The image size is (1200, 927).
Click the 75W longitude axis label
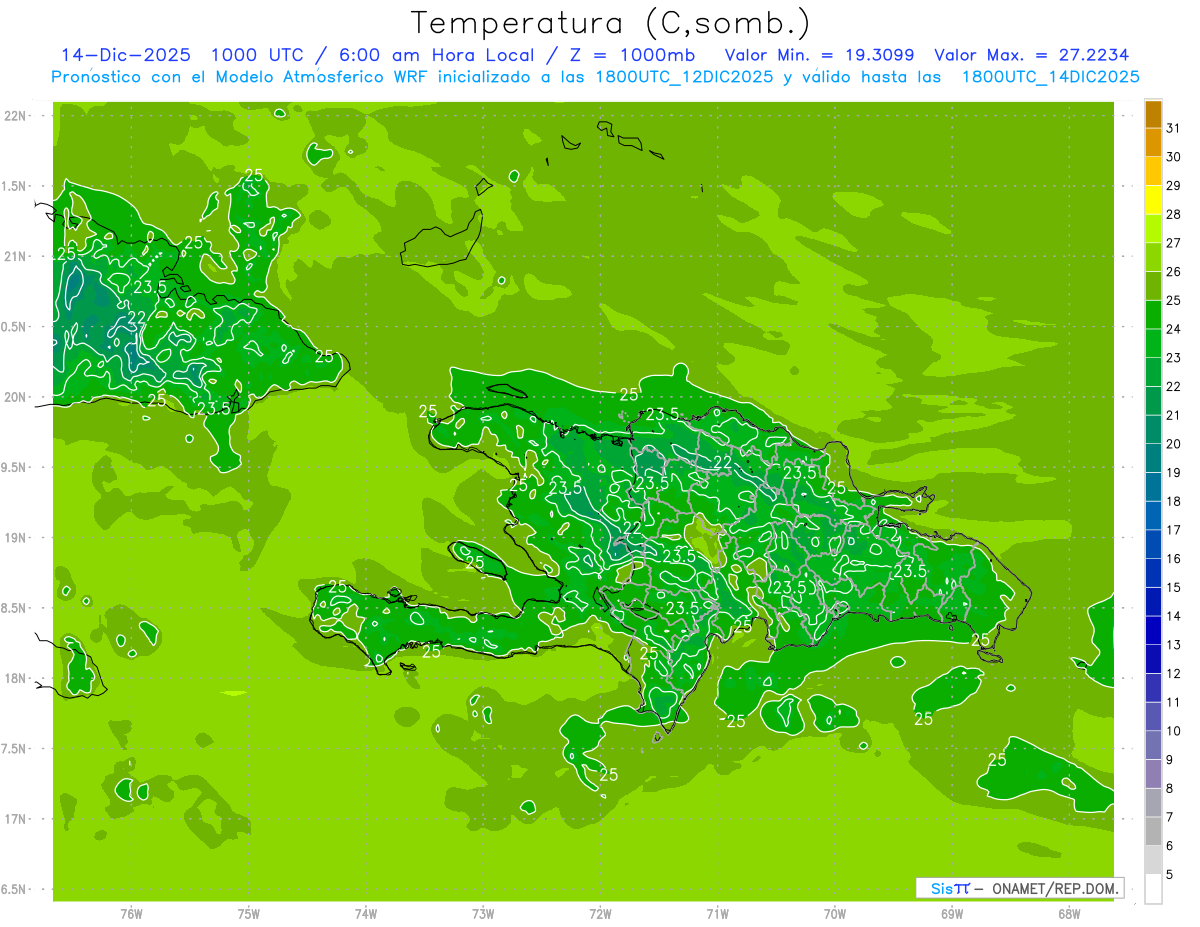(x=249, y=914)
